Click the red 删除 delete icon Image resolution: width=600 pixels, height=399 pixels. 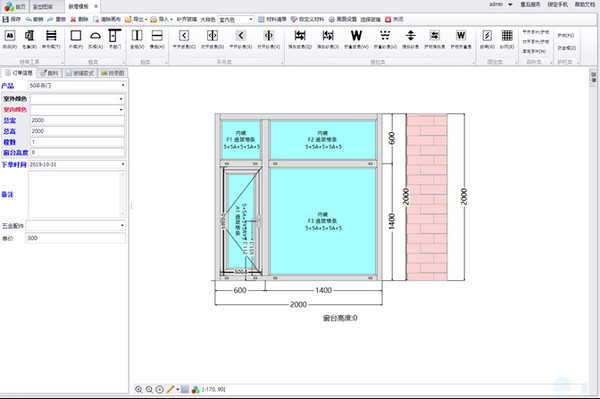pos(73,19)
